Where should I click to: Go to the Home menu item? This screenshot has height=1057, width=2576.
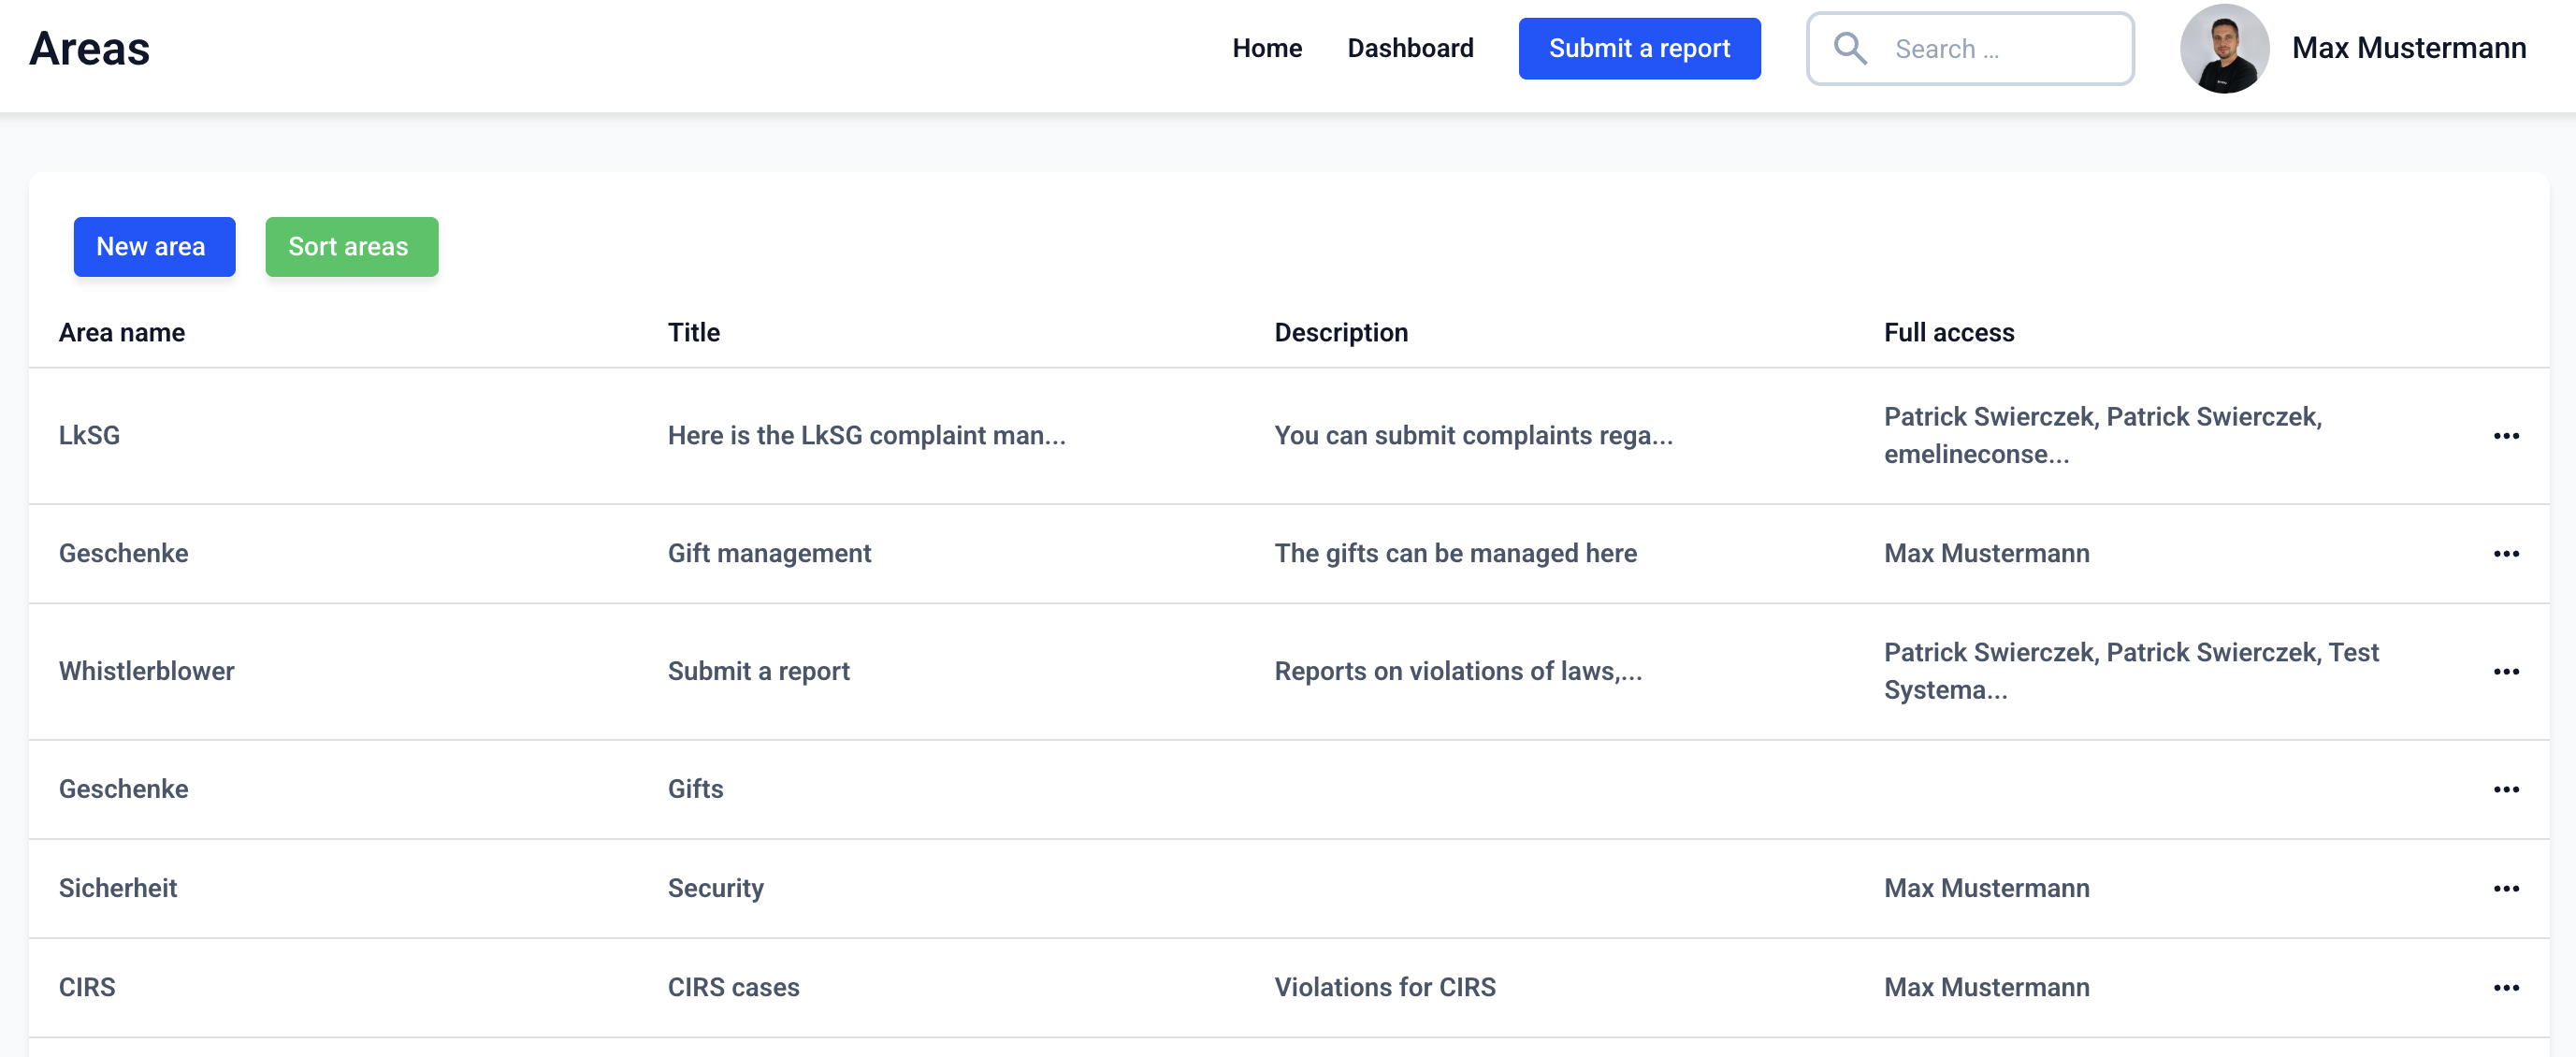coord(1266,49)
